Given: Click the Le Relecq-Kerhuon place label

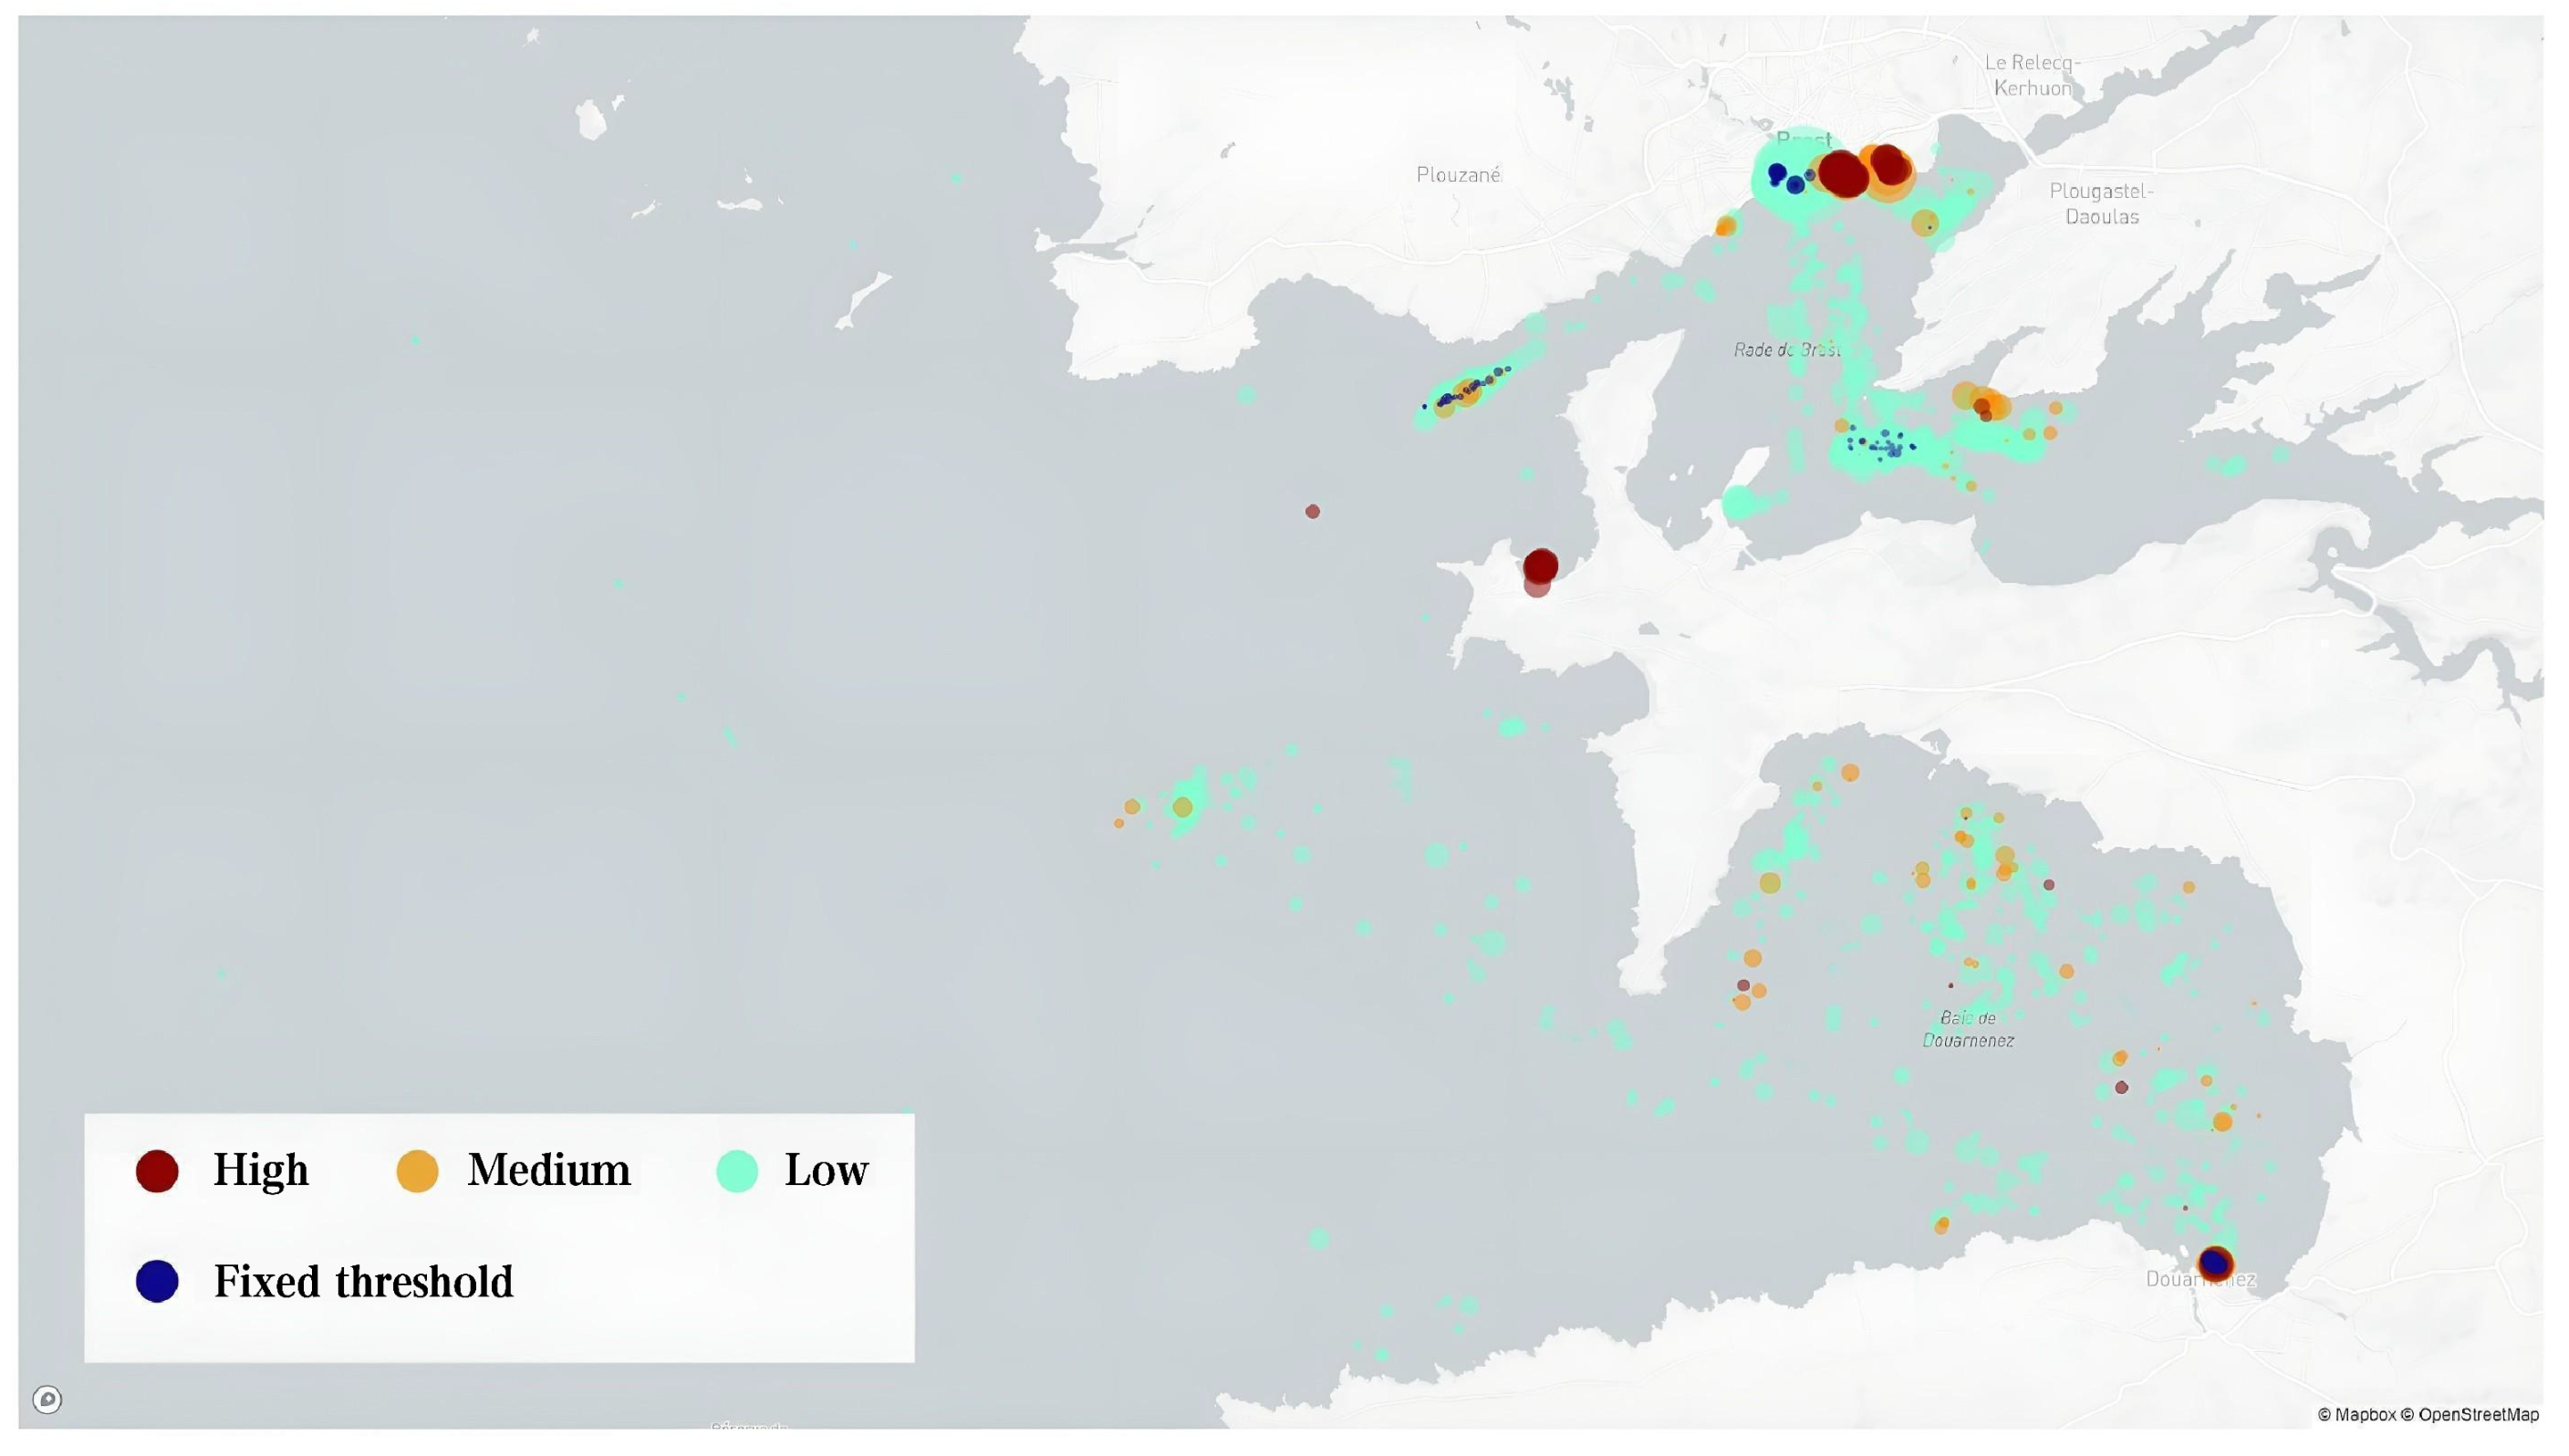Looking at the screenshot, I should coord(2032,75).
